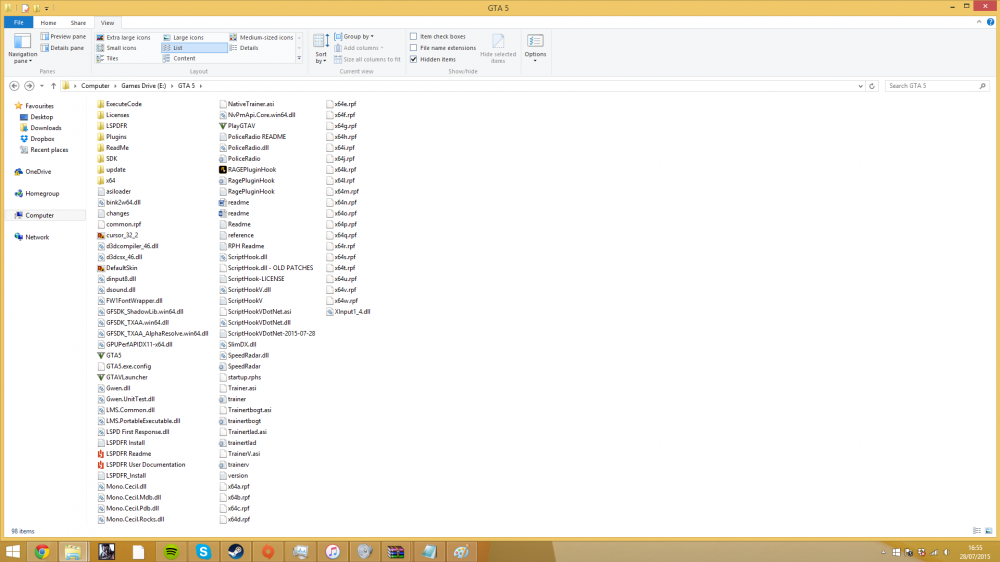The image size is (1000, 562).
Task: Switch to the Share ribbon tab
Action: pos(78,22)
